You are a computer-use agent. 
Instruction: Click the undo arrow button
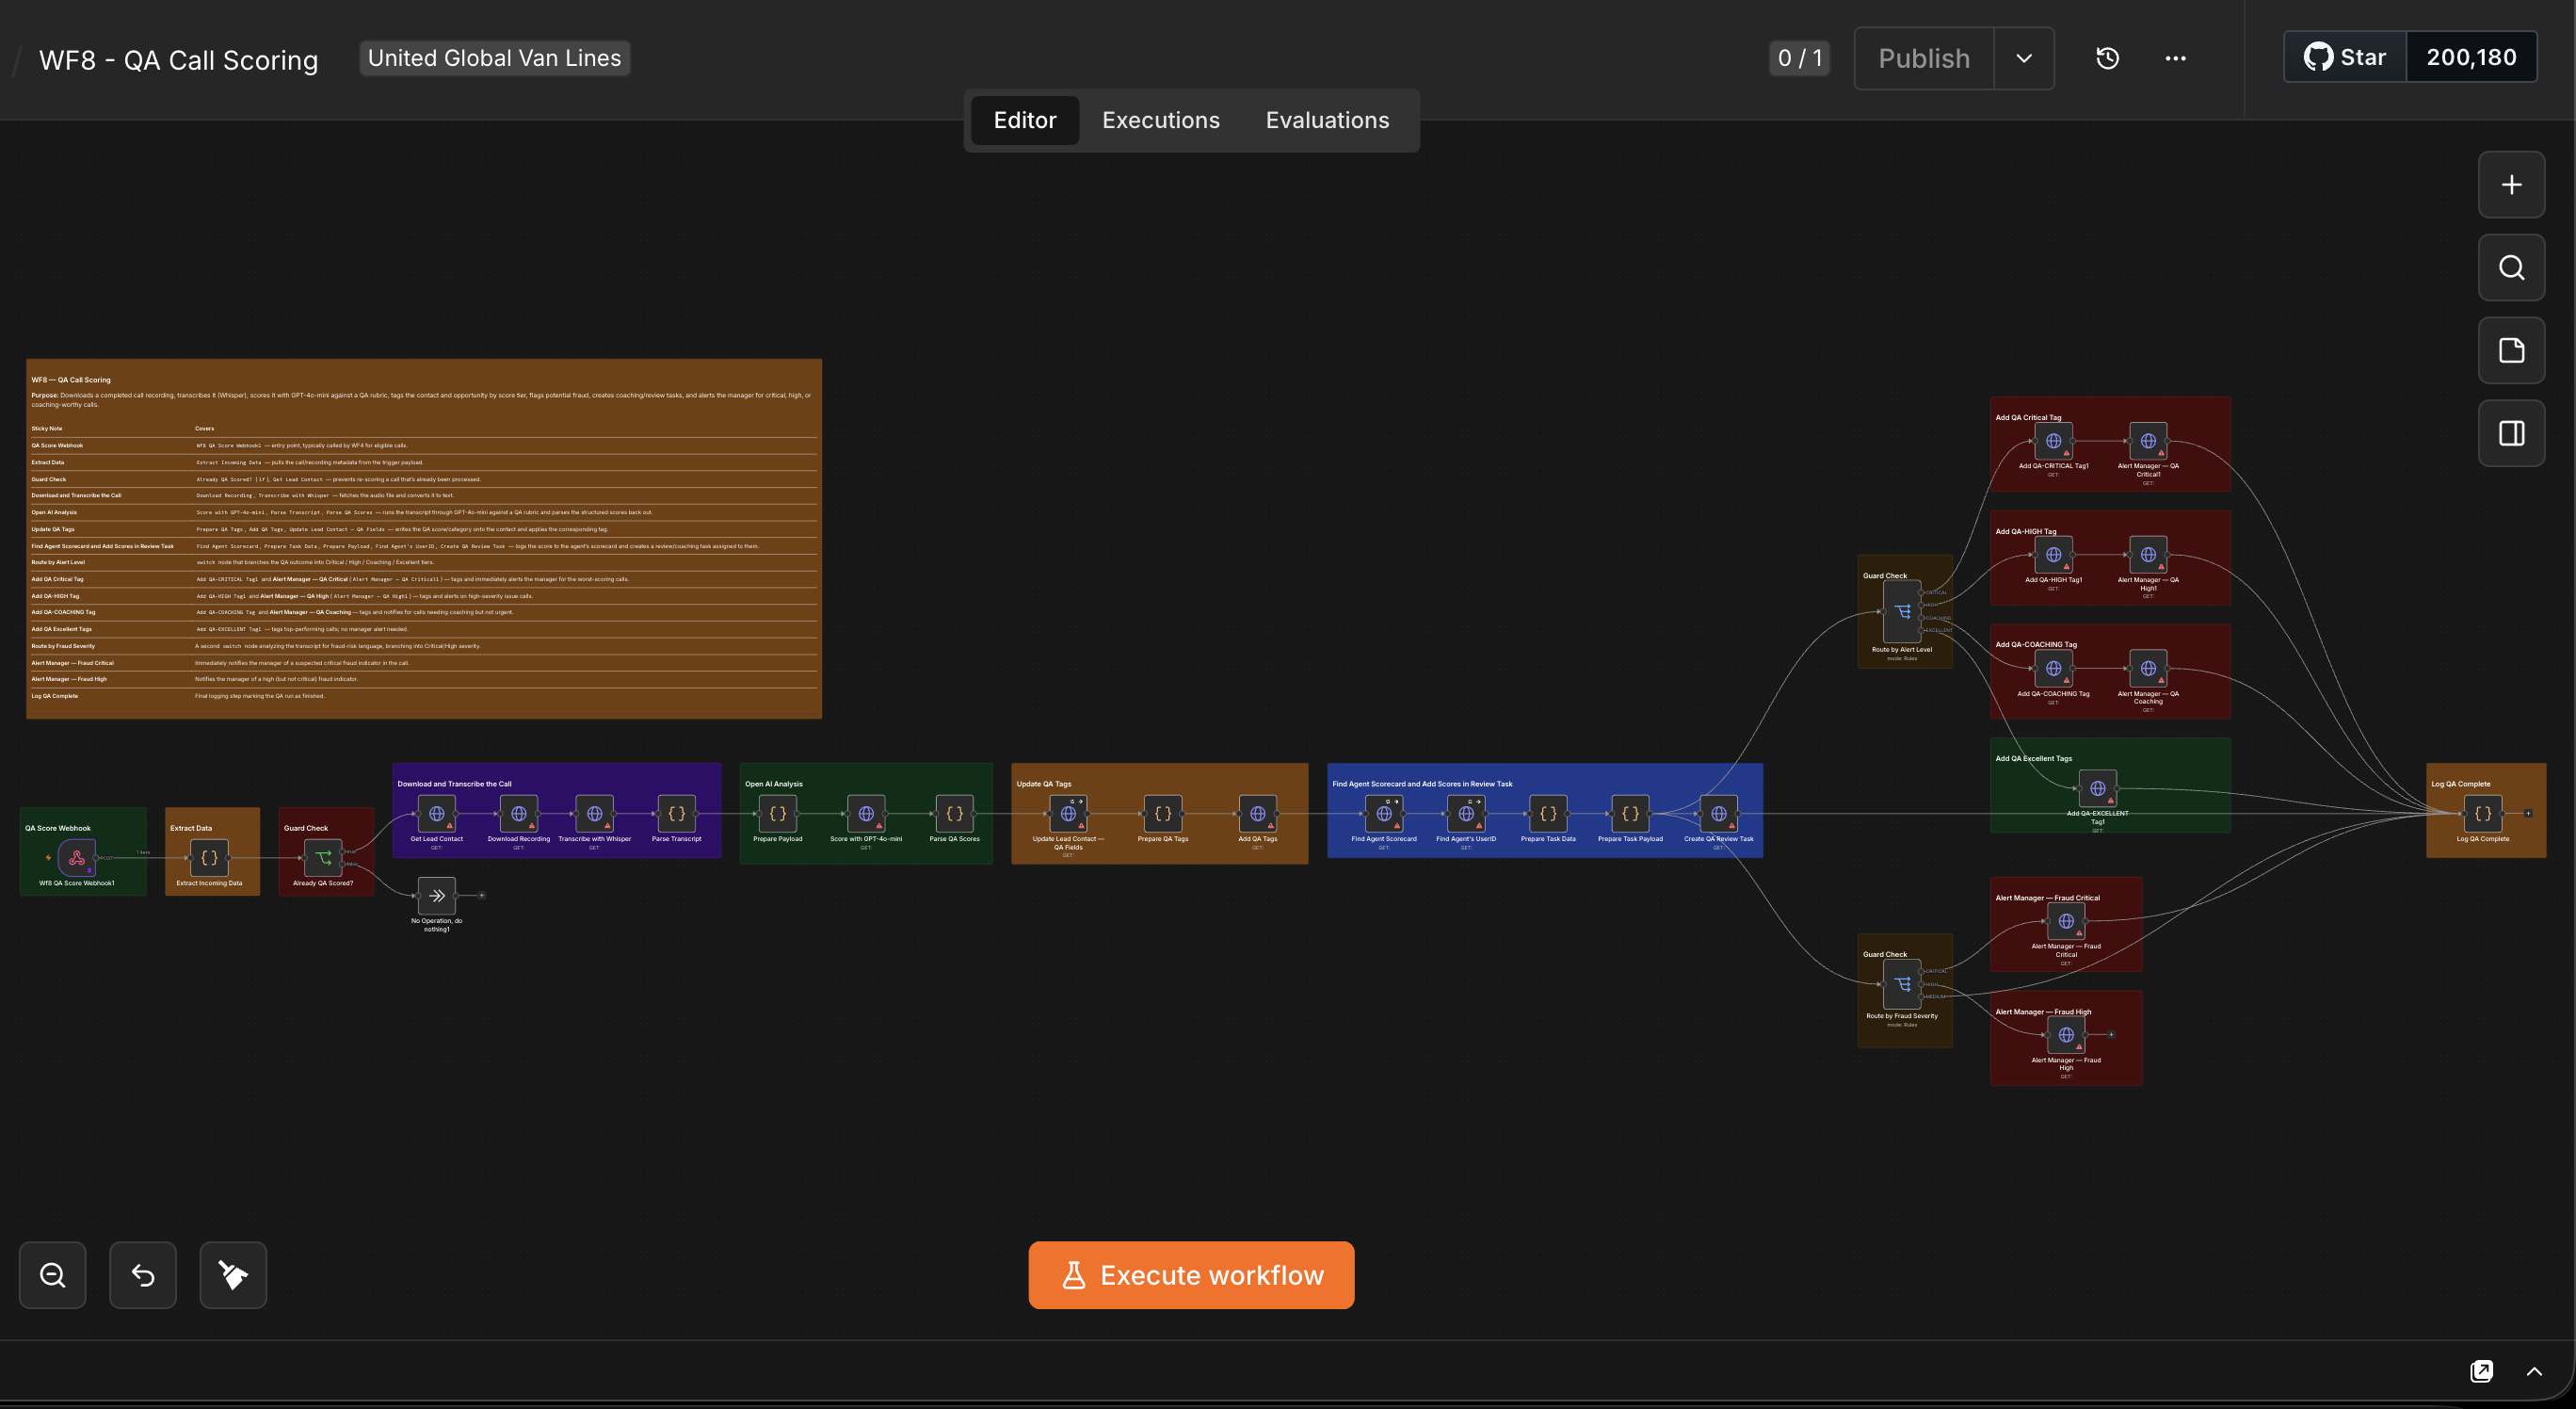[143, 1275]
